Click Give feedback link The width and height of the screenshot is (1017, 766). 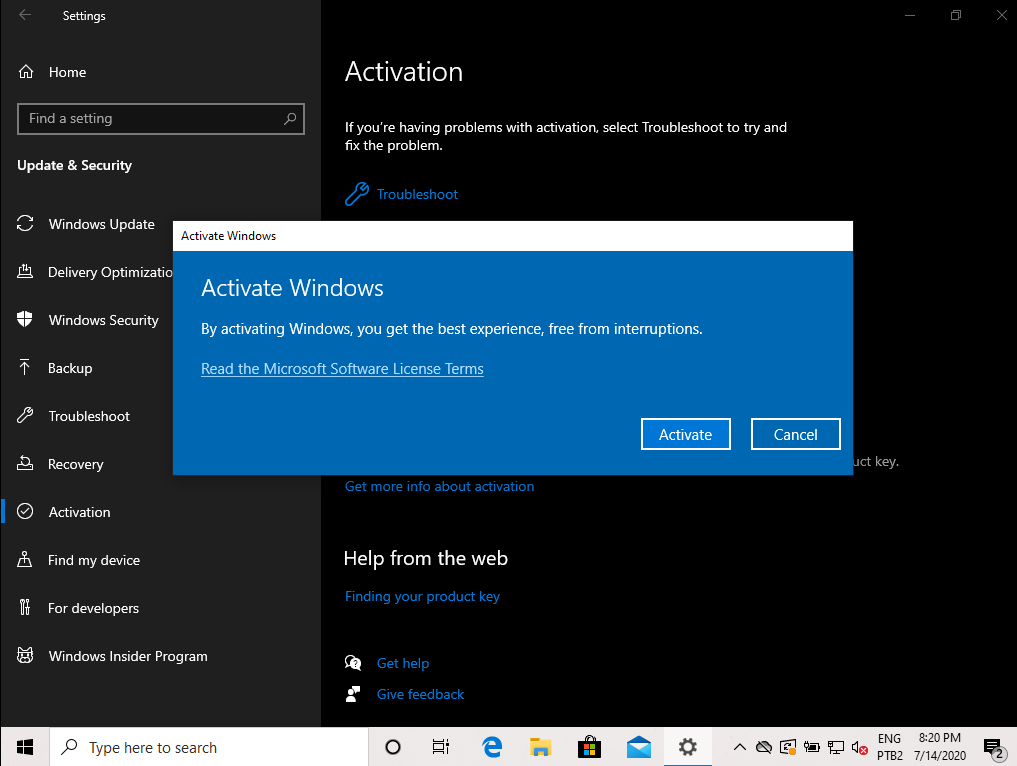click(420, 694)
